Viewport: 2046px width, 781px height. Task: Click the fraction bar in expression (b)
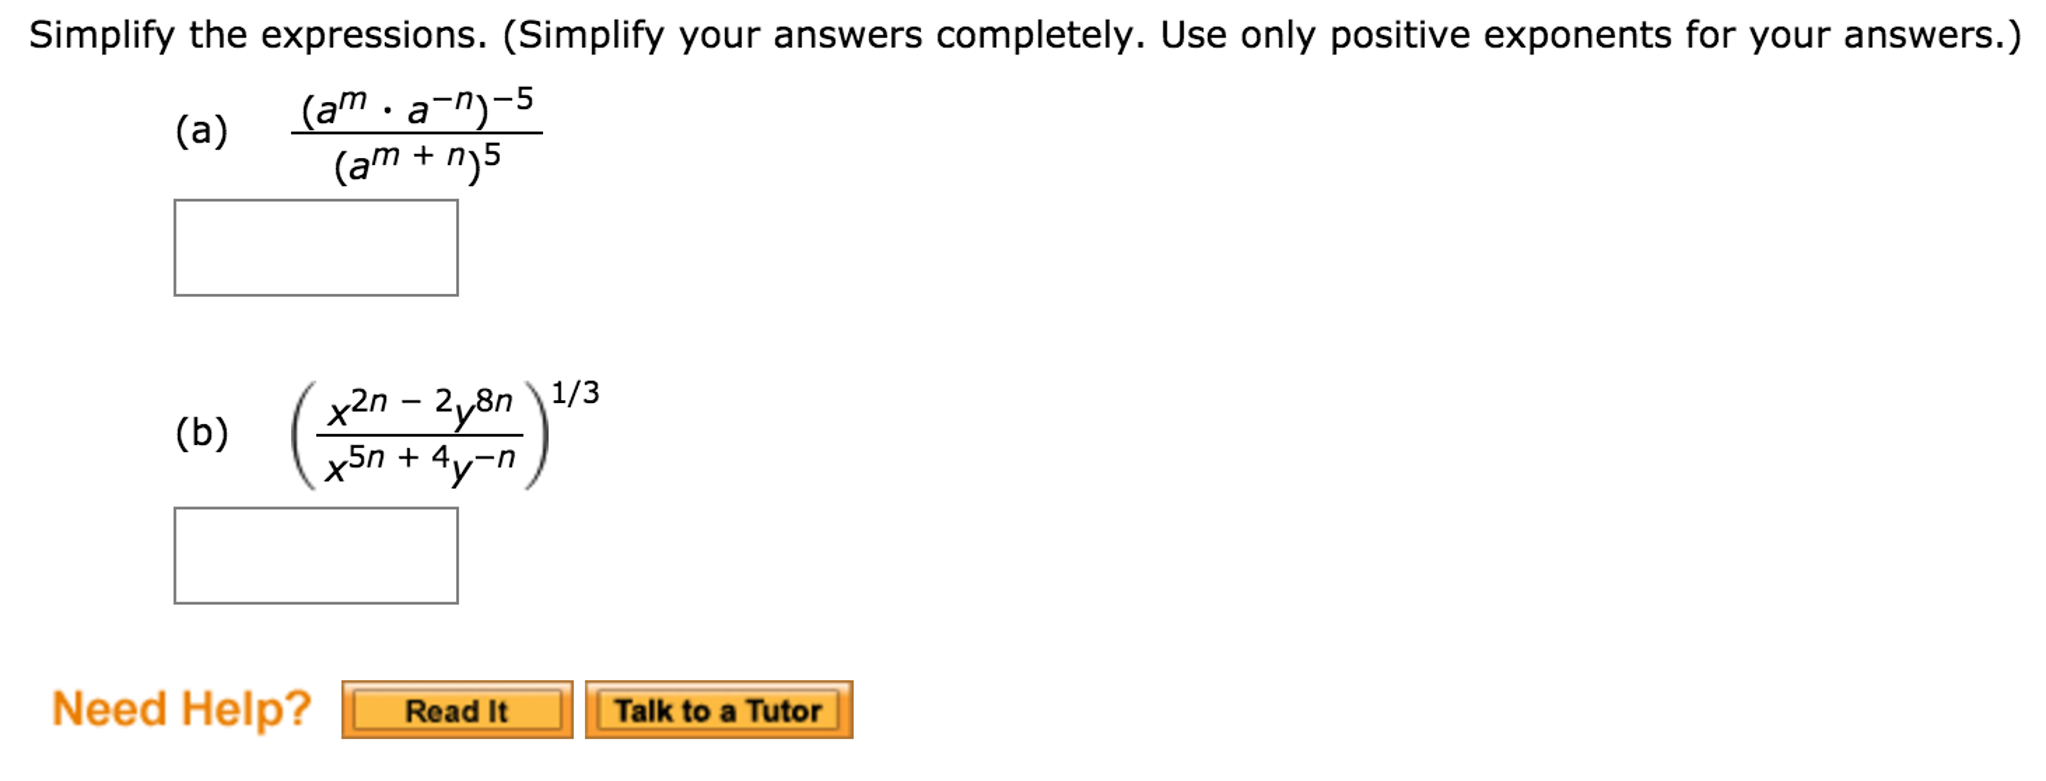point(420,435)
